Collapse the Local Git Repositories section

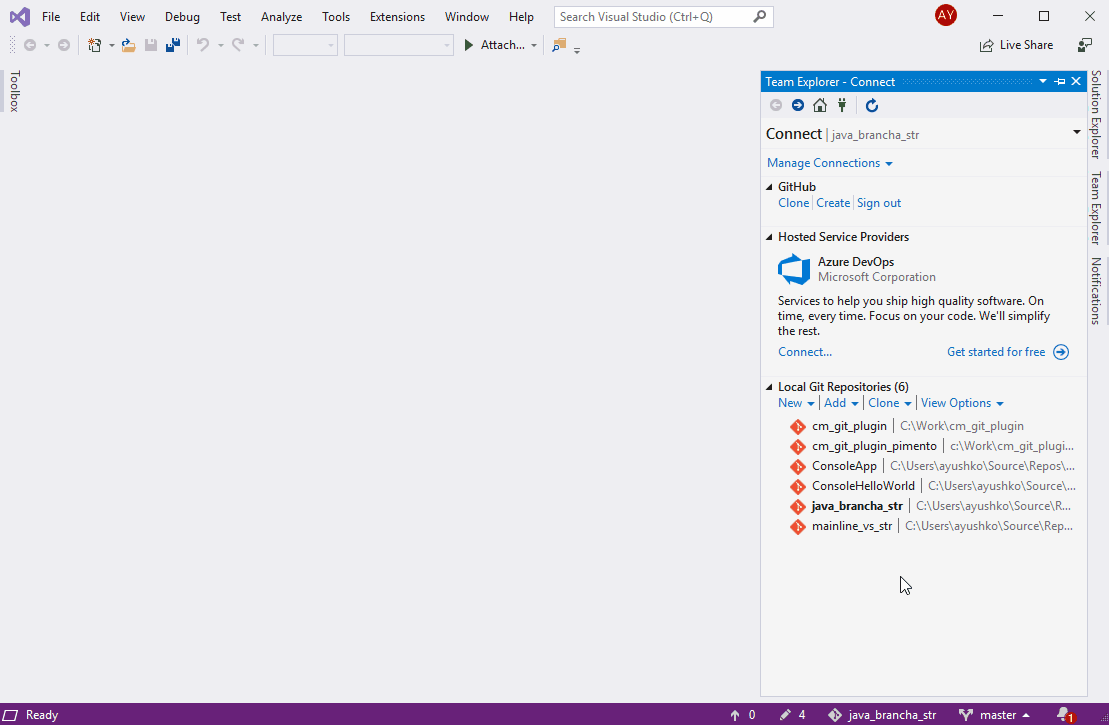(769, 387)
